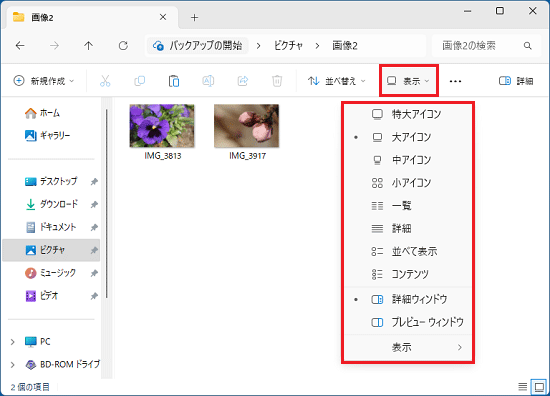
Task: Select 一覧 list view option
Action: tap(408, 206)
